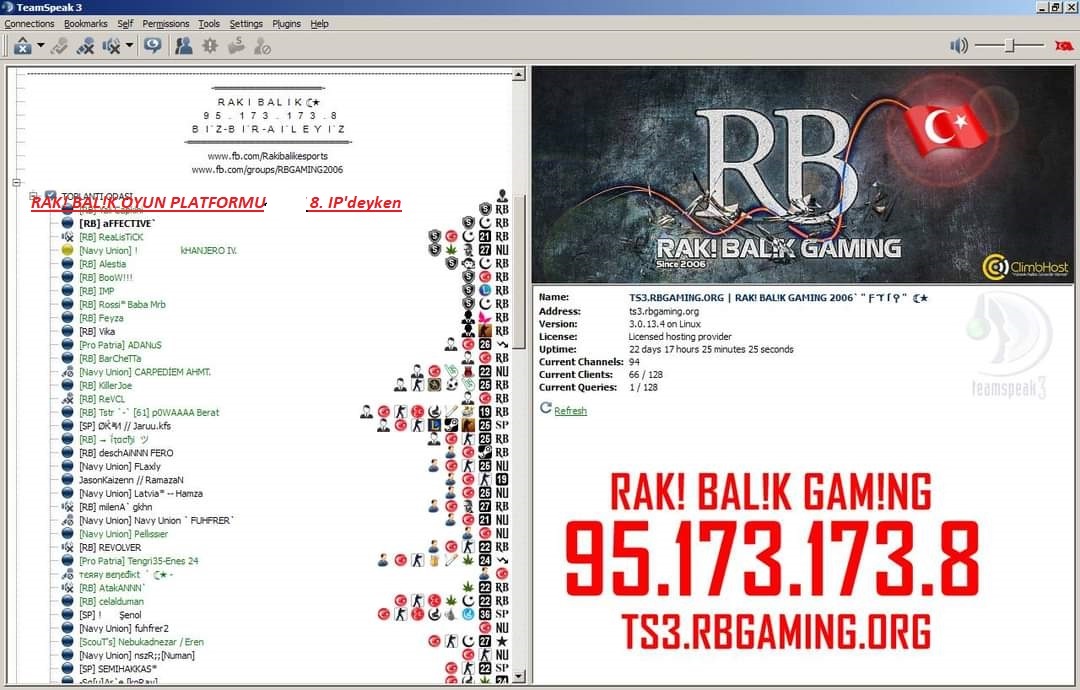This screenshot has width=1080, height=690.
Task: Open the Plugins menu
Action: coord(287,23)
